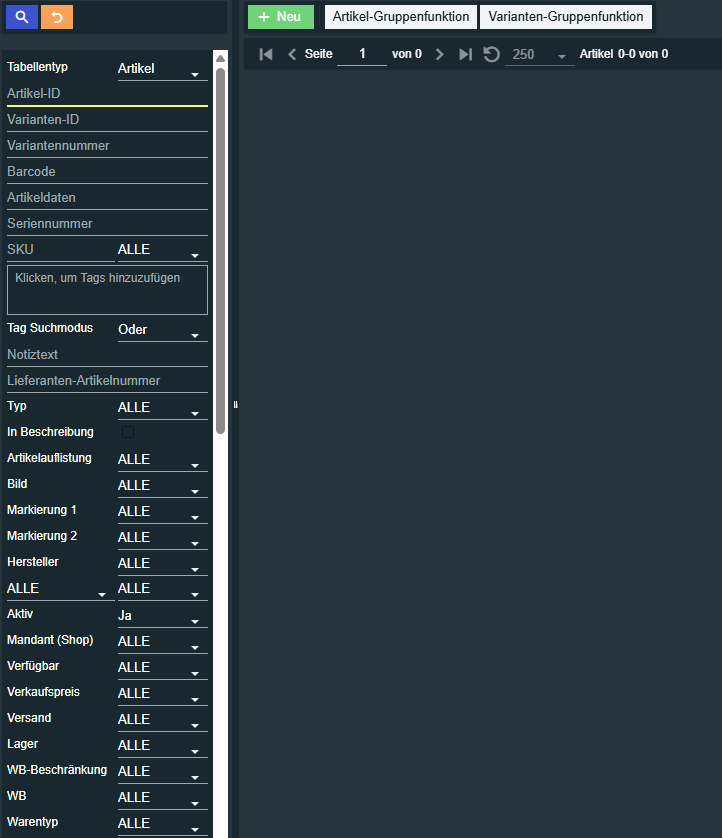Viewport: 722px width, 838px height.
Task: Open the Tabellentyp dropdown
Action: point(162,68)
